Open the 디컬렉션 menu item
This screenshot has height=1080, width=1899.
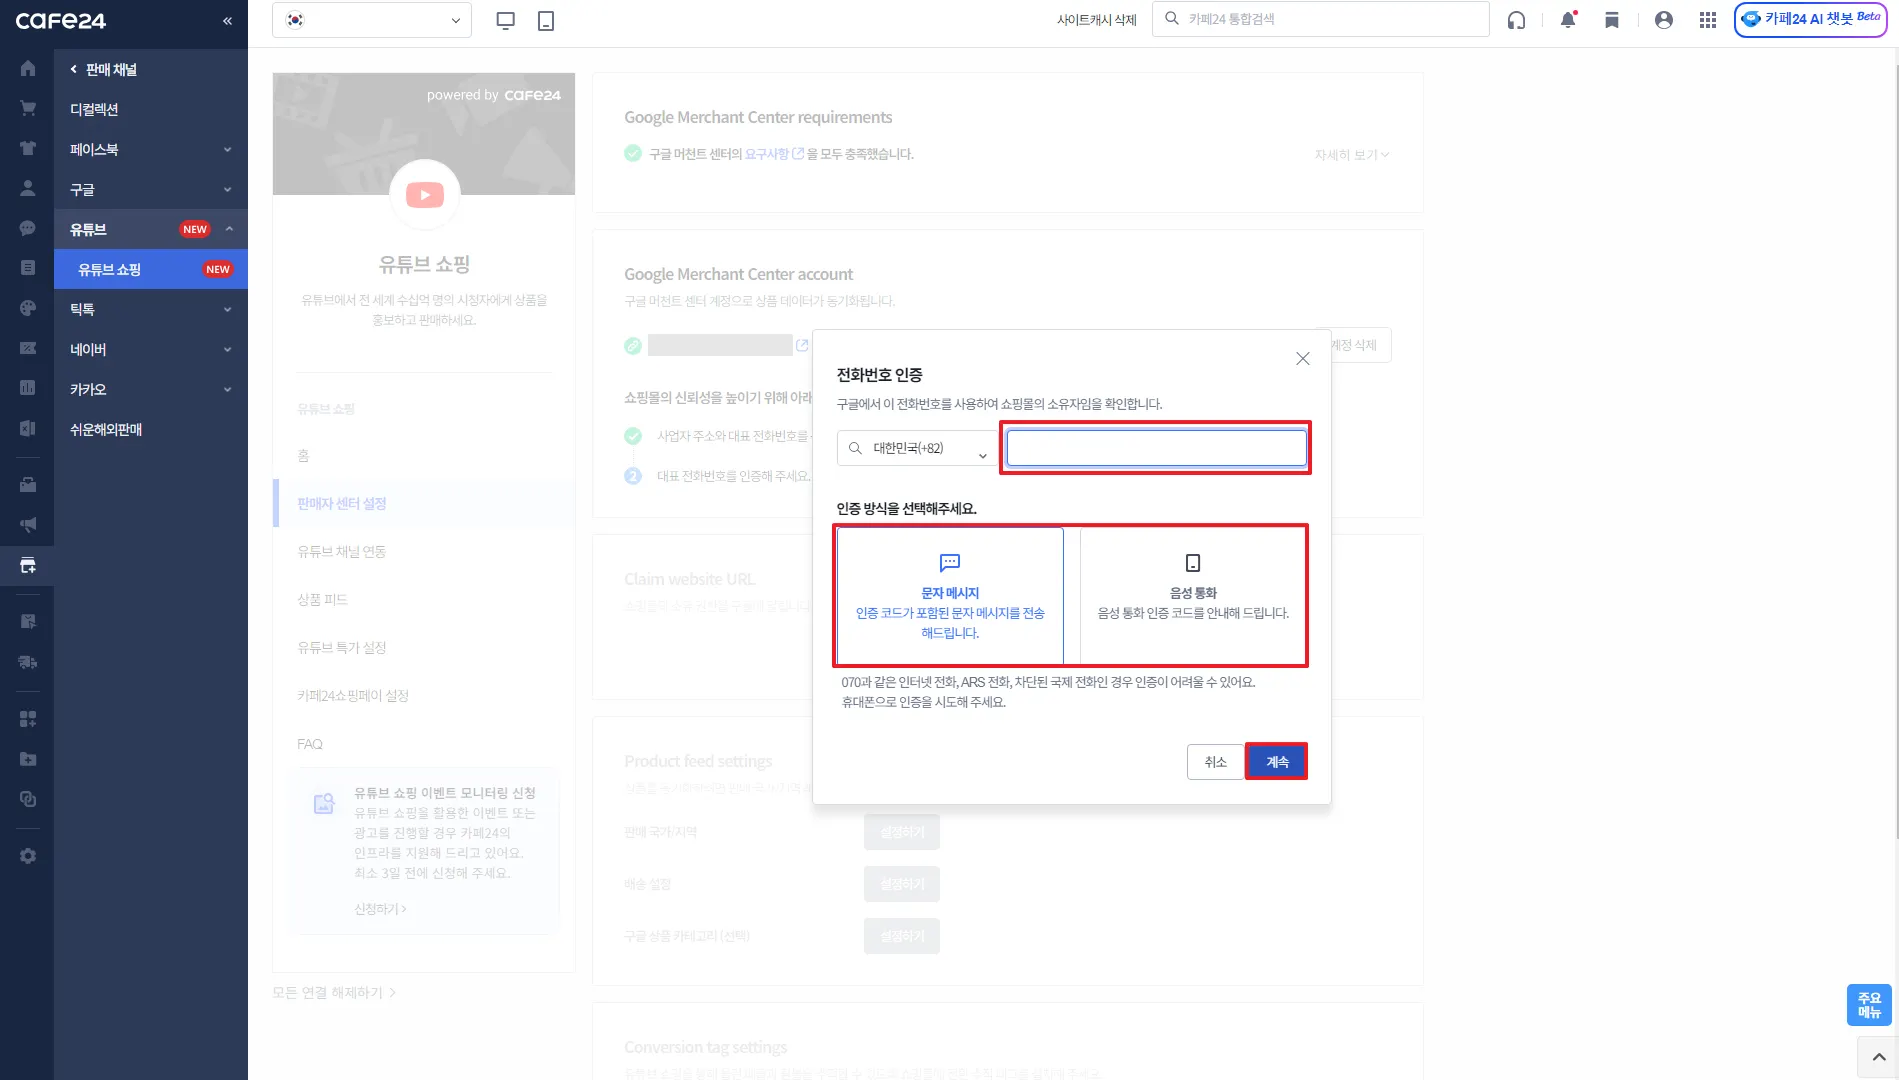click(x=151, y=109)
